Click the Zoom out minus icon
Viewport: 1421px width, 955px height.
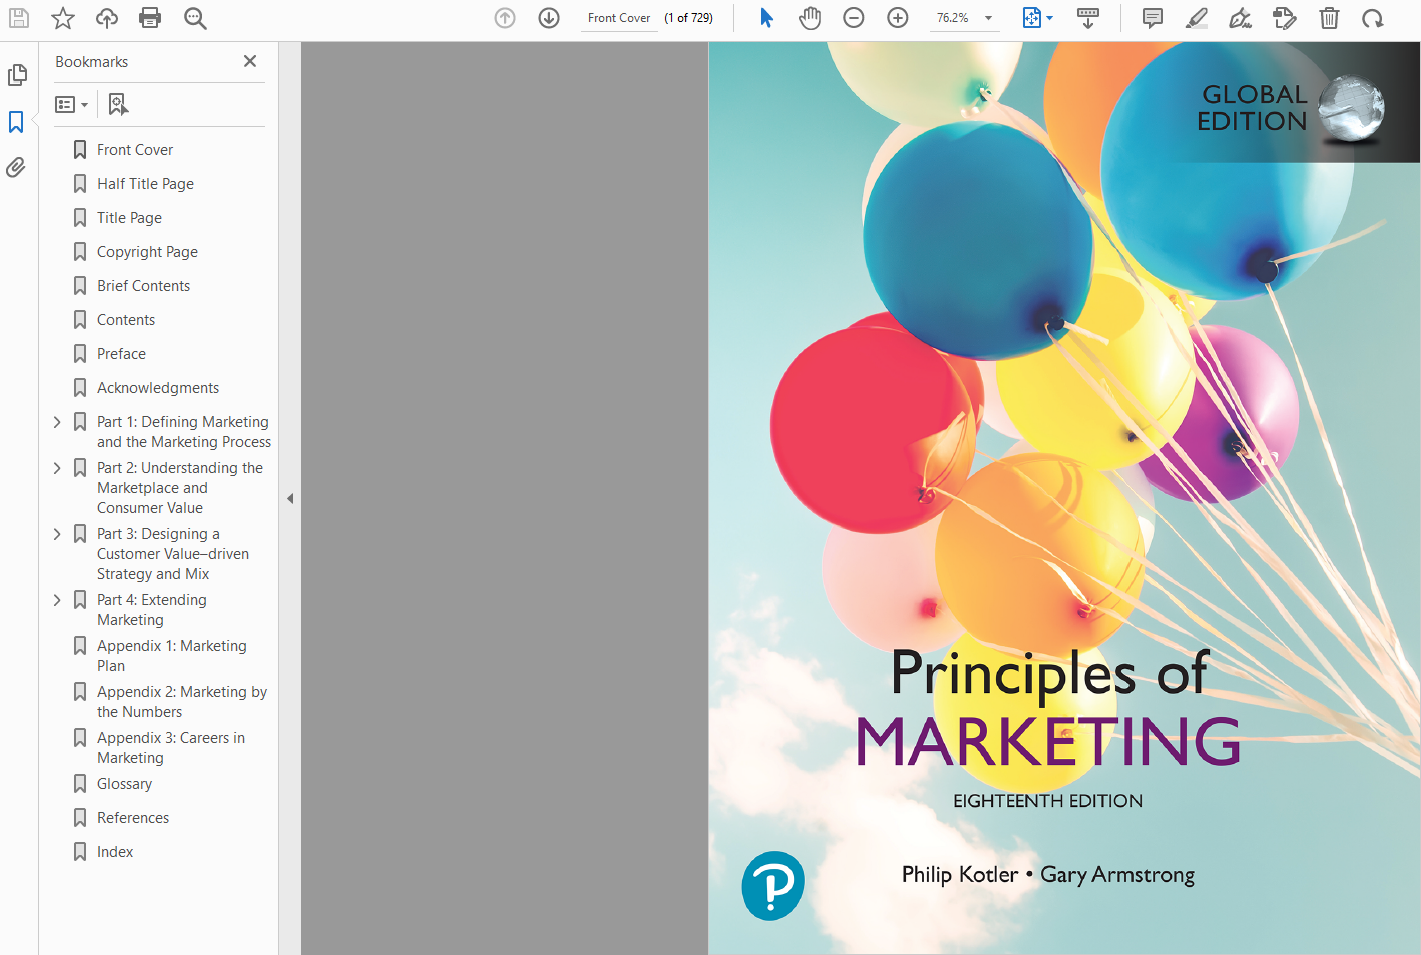(854, 18)
